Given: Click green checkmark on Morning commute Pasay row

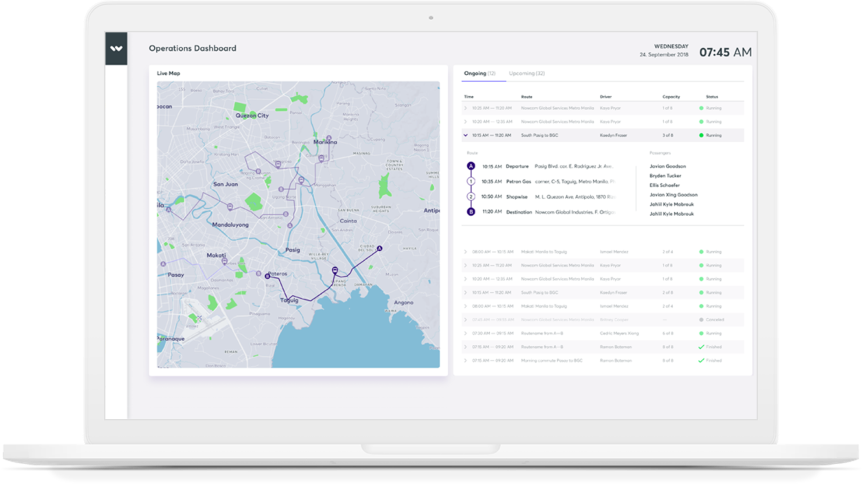Looking at the screenshot, I should [702, 359].
